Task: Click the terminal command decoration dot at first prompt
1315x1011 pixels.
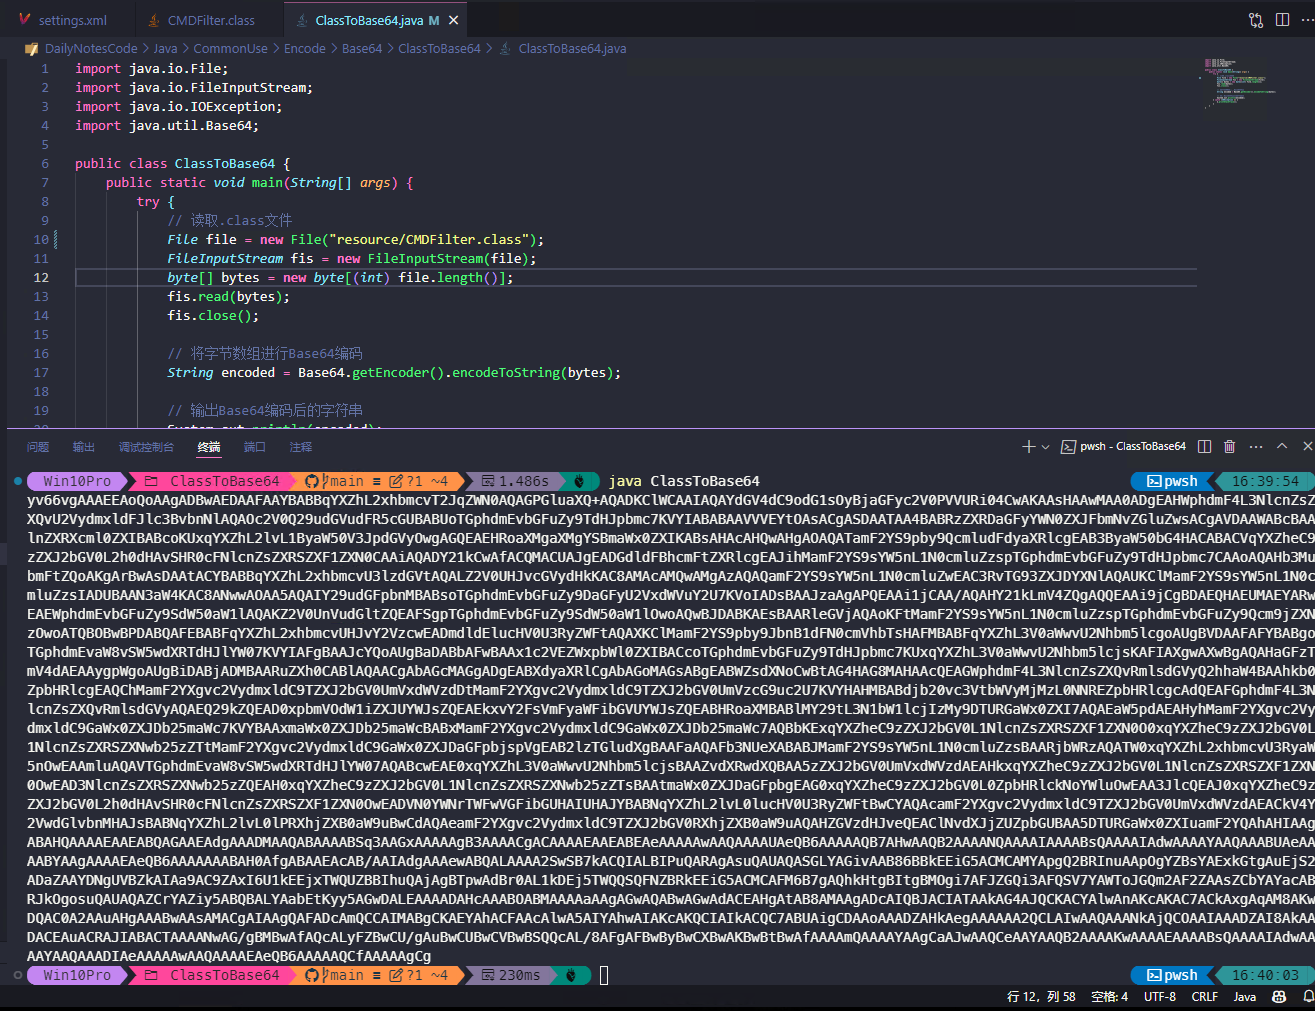Action: pos(18,481)
